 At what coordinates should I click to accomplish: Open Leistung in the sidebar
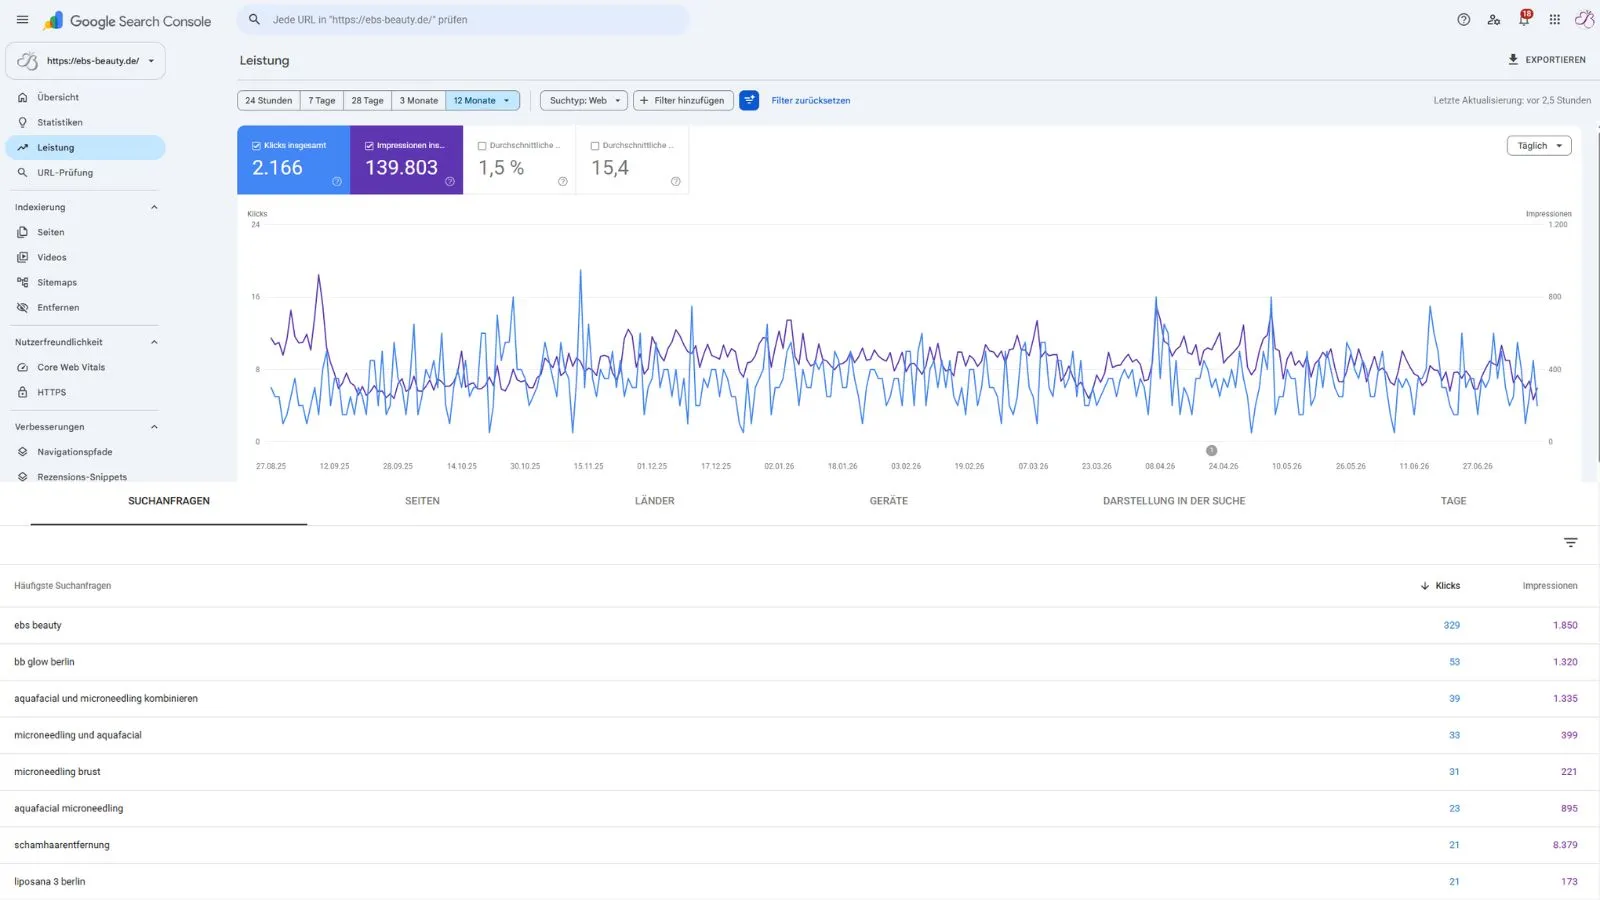[86, 147]
